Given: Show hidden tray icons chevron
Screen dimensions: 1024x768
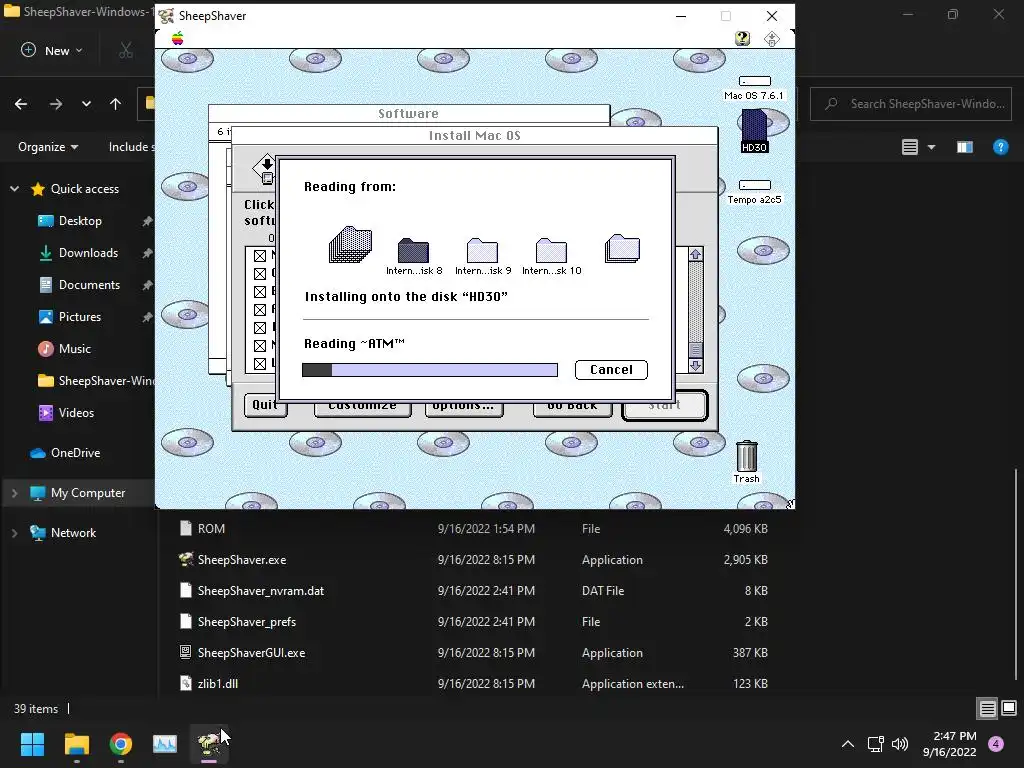Looking at the screenshot, I should point(848,744).
